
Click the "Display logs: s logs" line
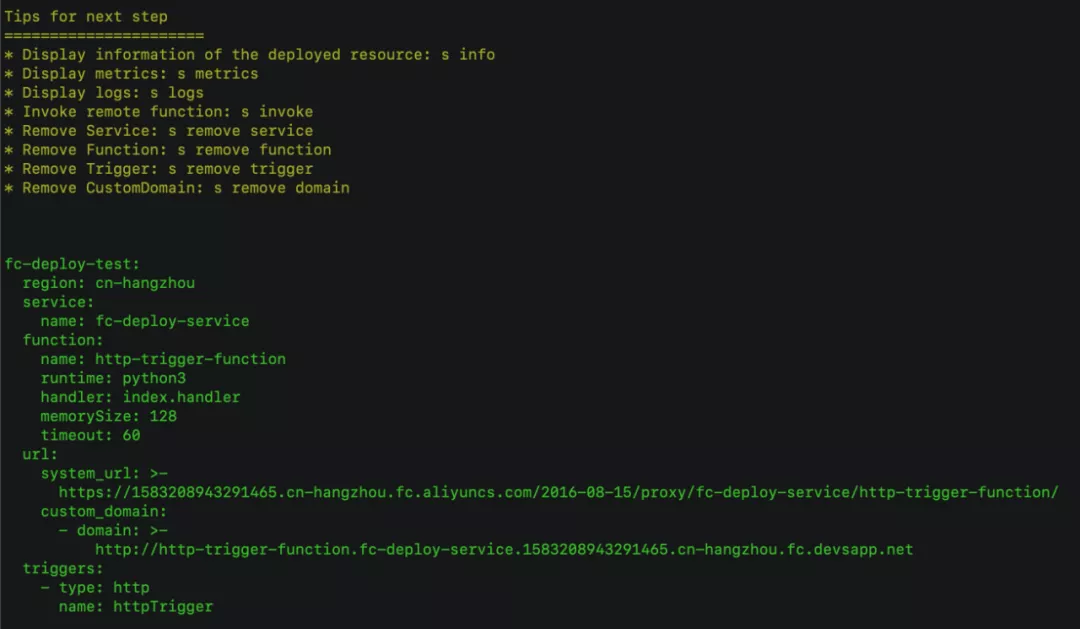[113, 93]
